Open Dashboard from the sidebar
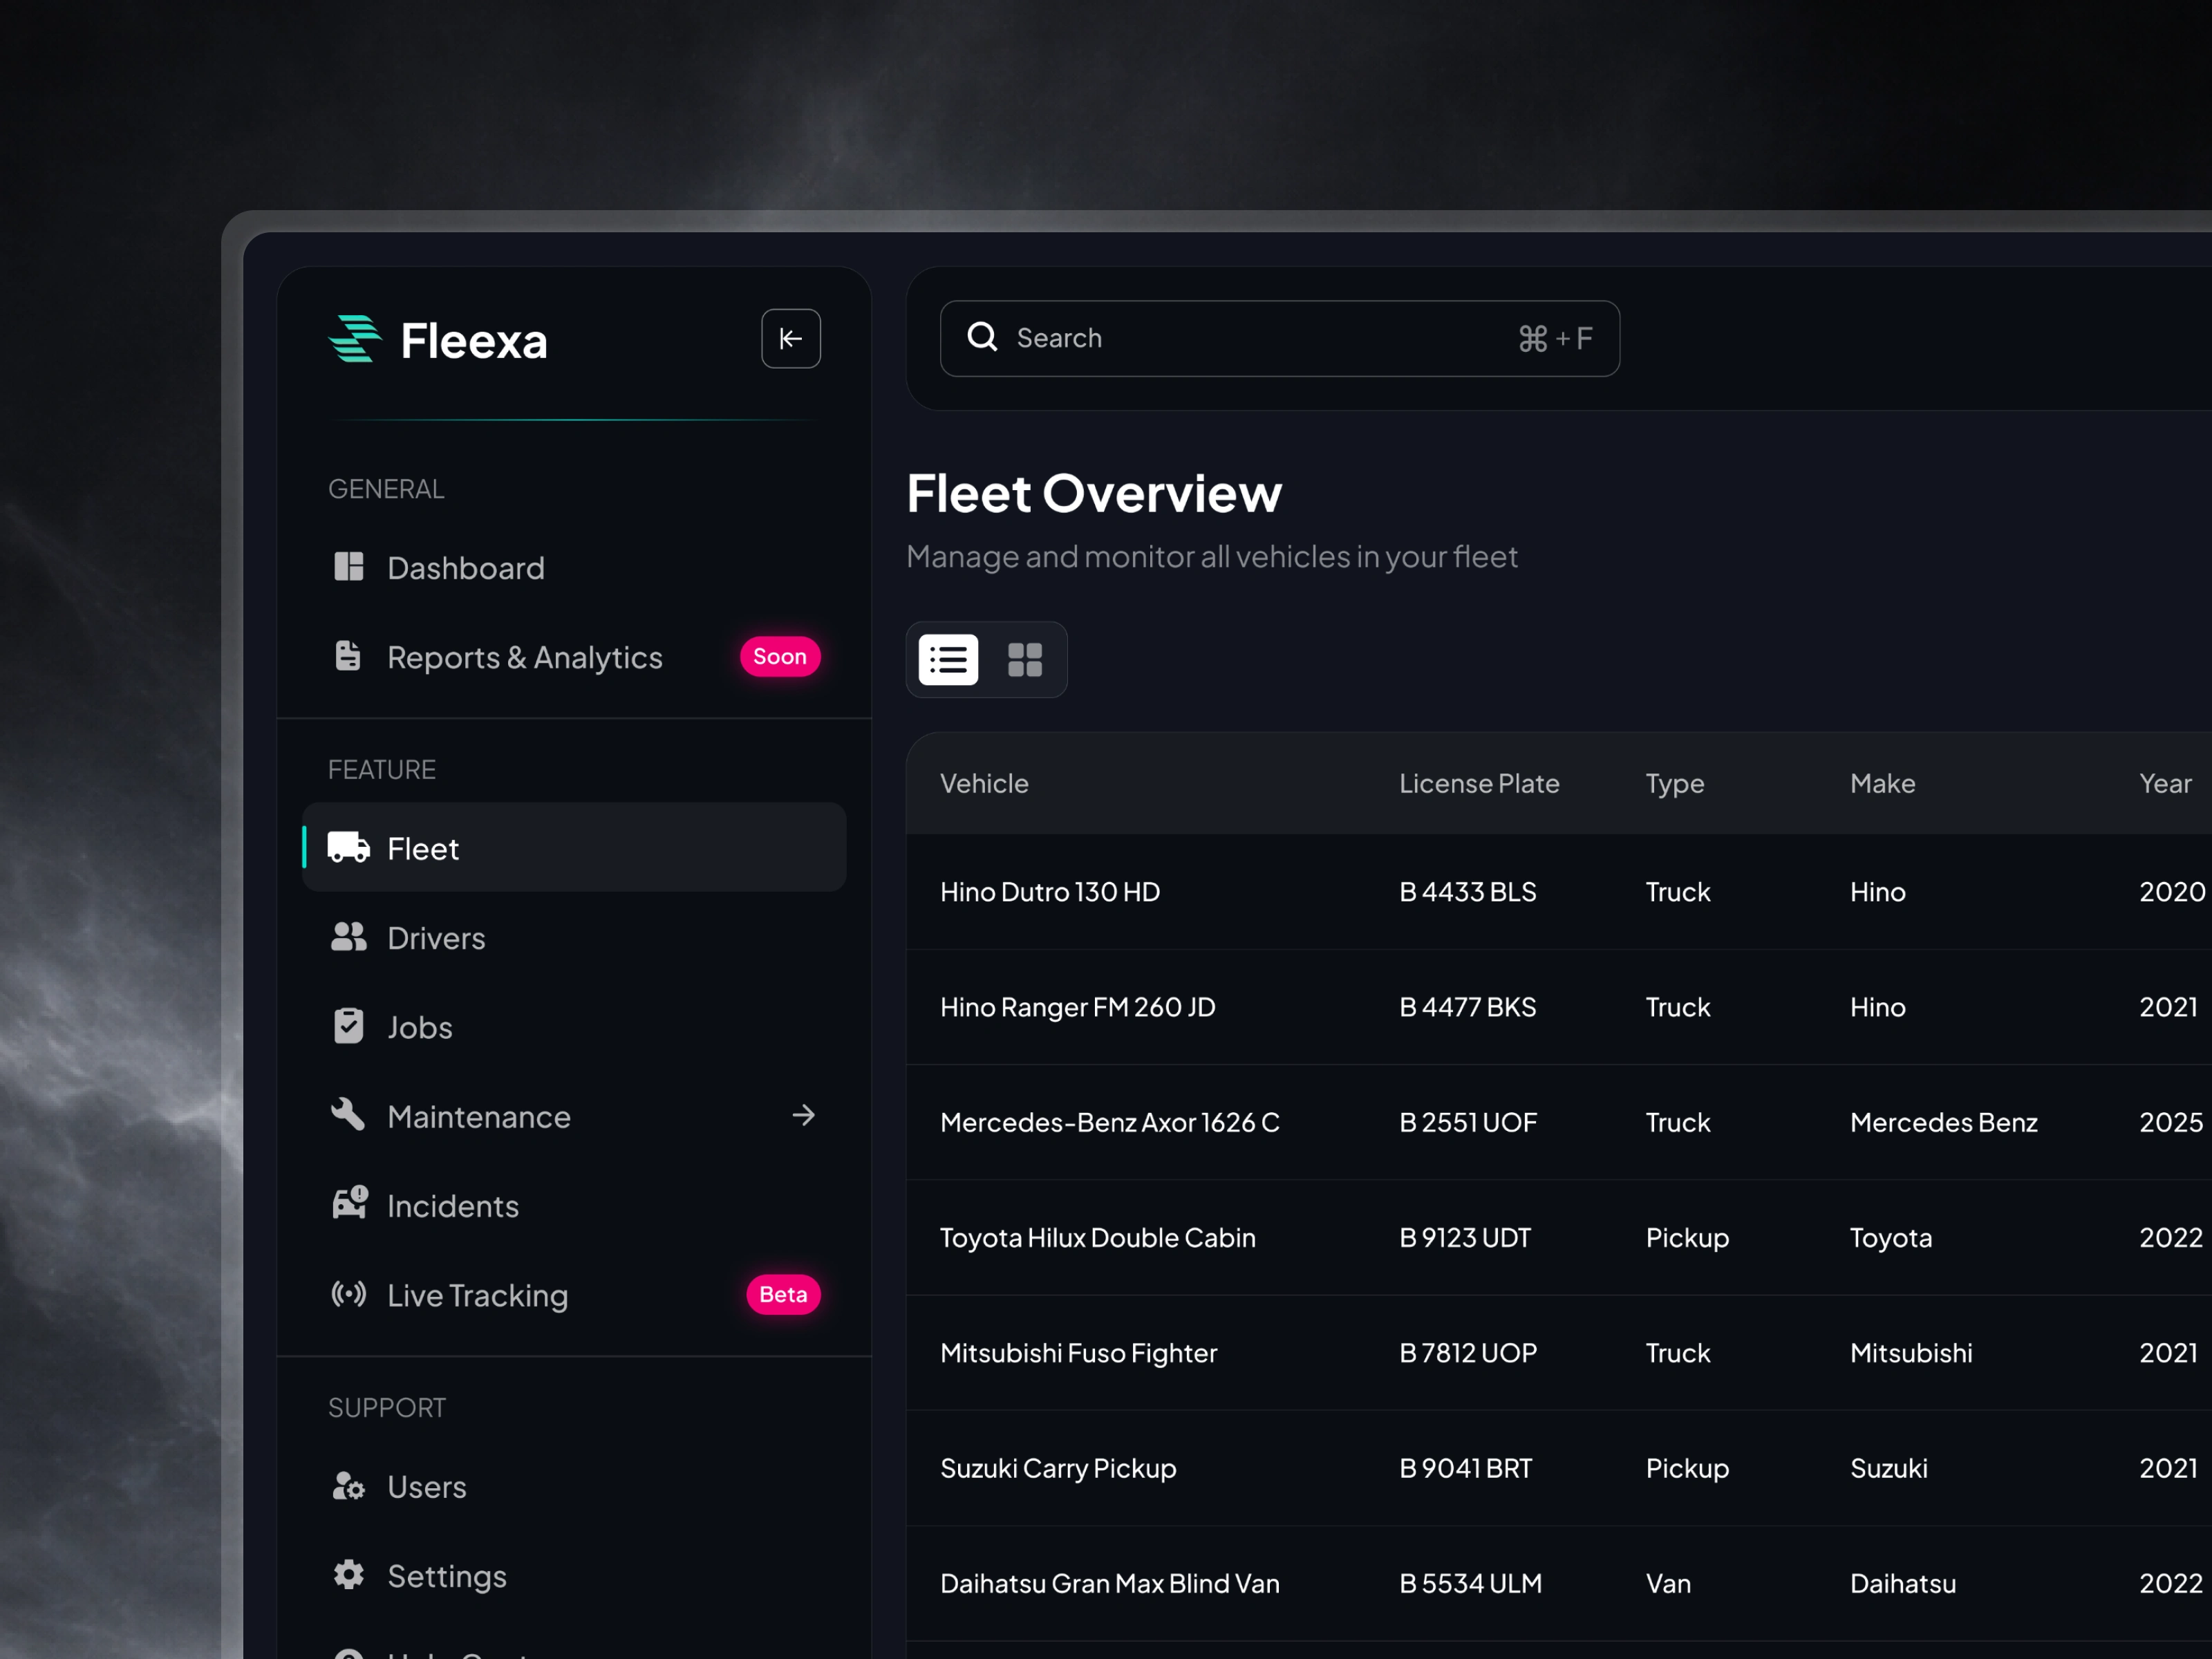 coord(465,568)
